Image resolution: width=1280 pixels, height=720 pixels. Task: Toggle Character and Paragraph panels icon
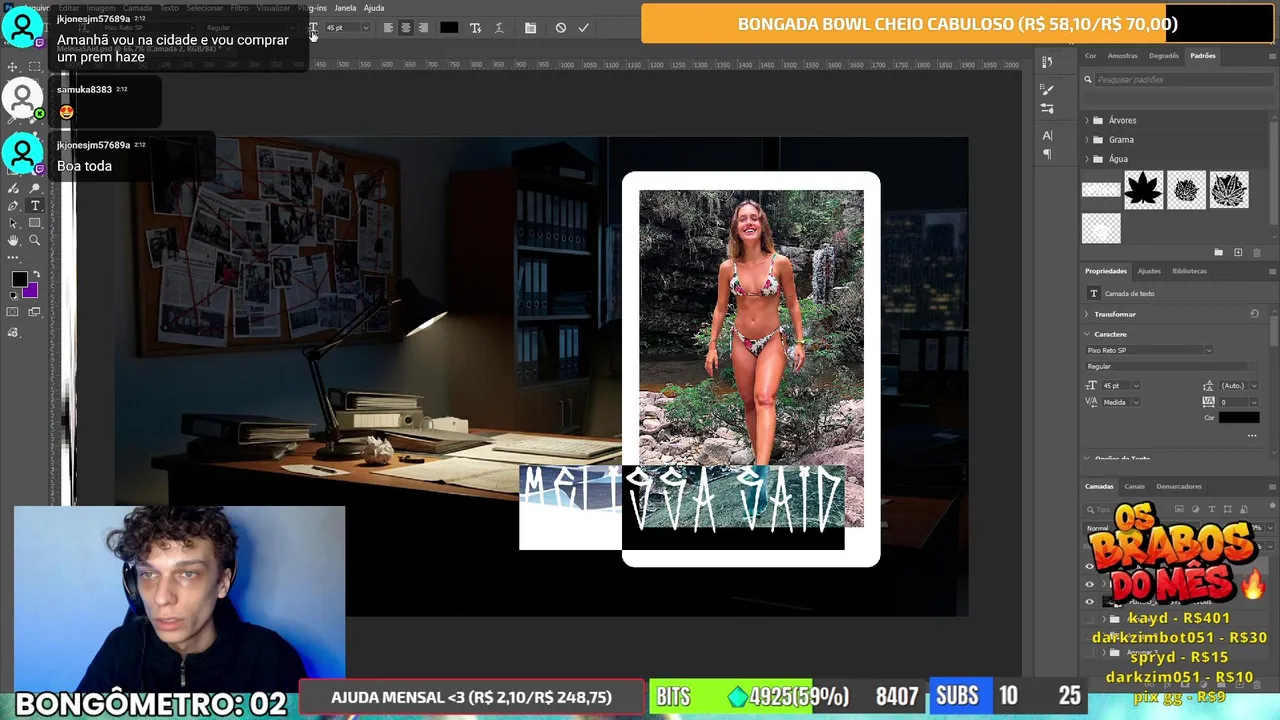click(x=530, y=28)
